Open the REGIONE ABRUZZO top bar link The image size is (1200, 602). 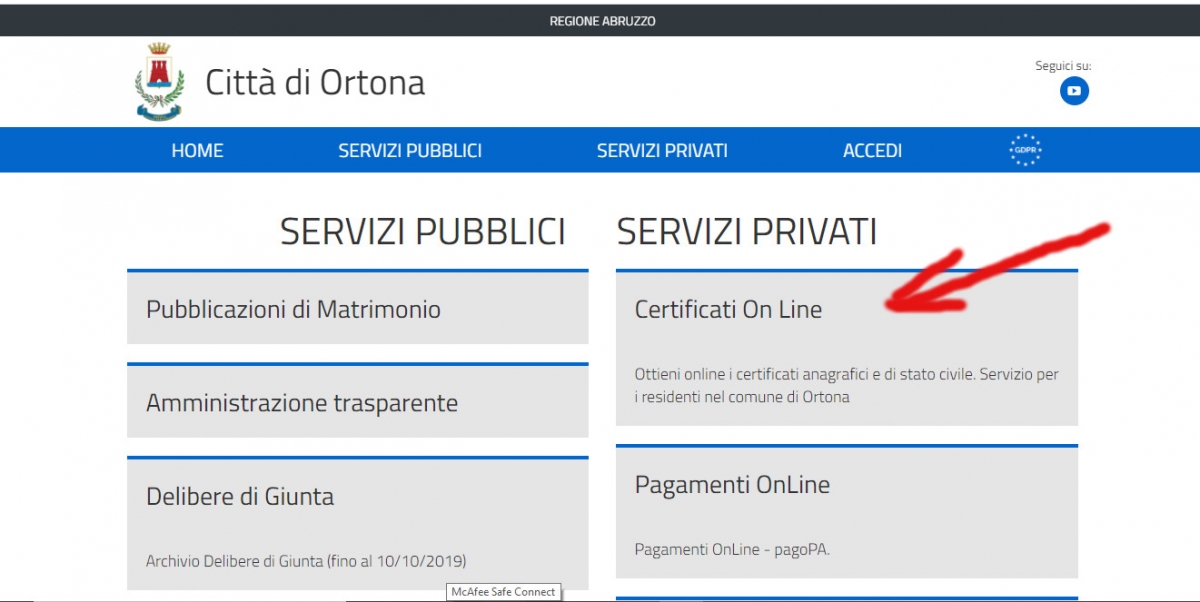click(602, 21)
